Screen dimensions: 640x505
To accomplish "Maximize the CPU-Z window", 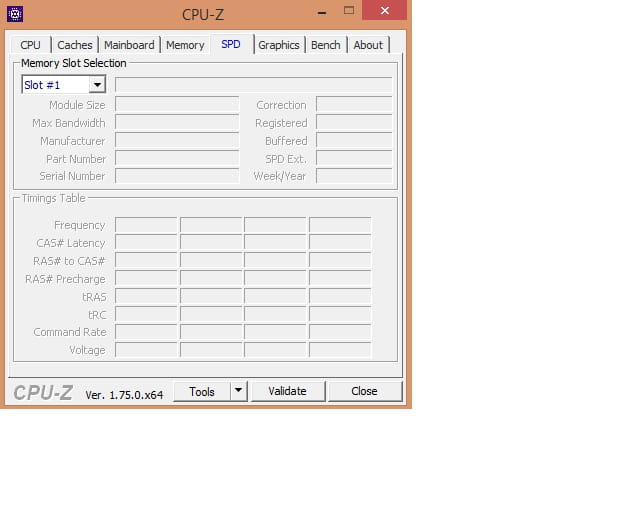I will tap(349, 11).
